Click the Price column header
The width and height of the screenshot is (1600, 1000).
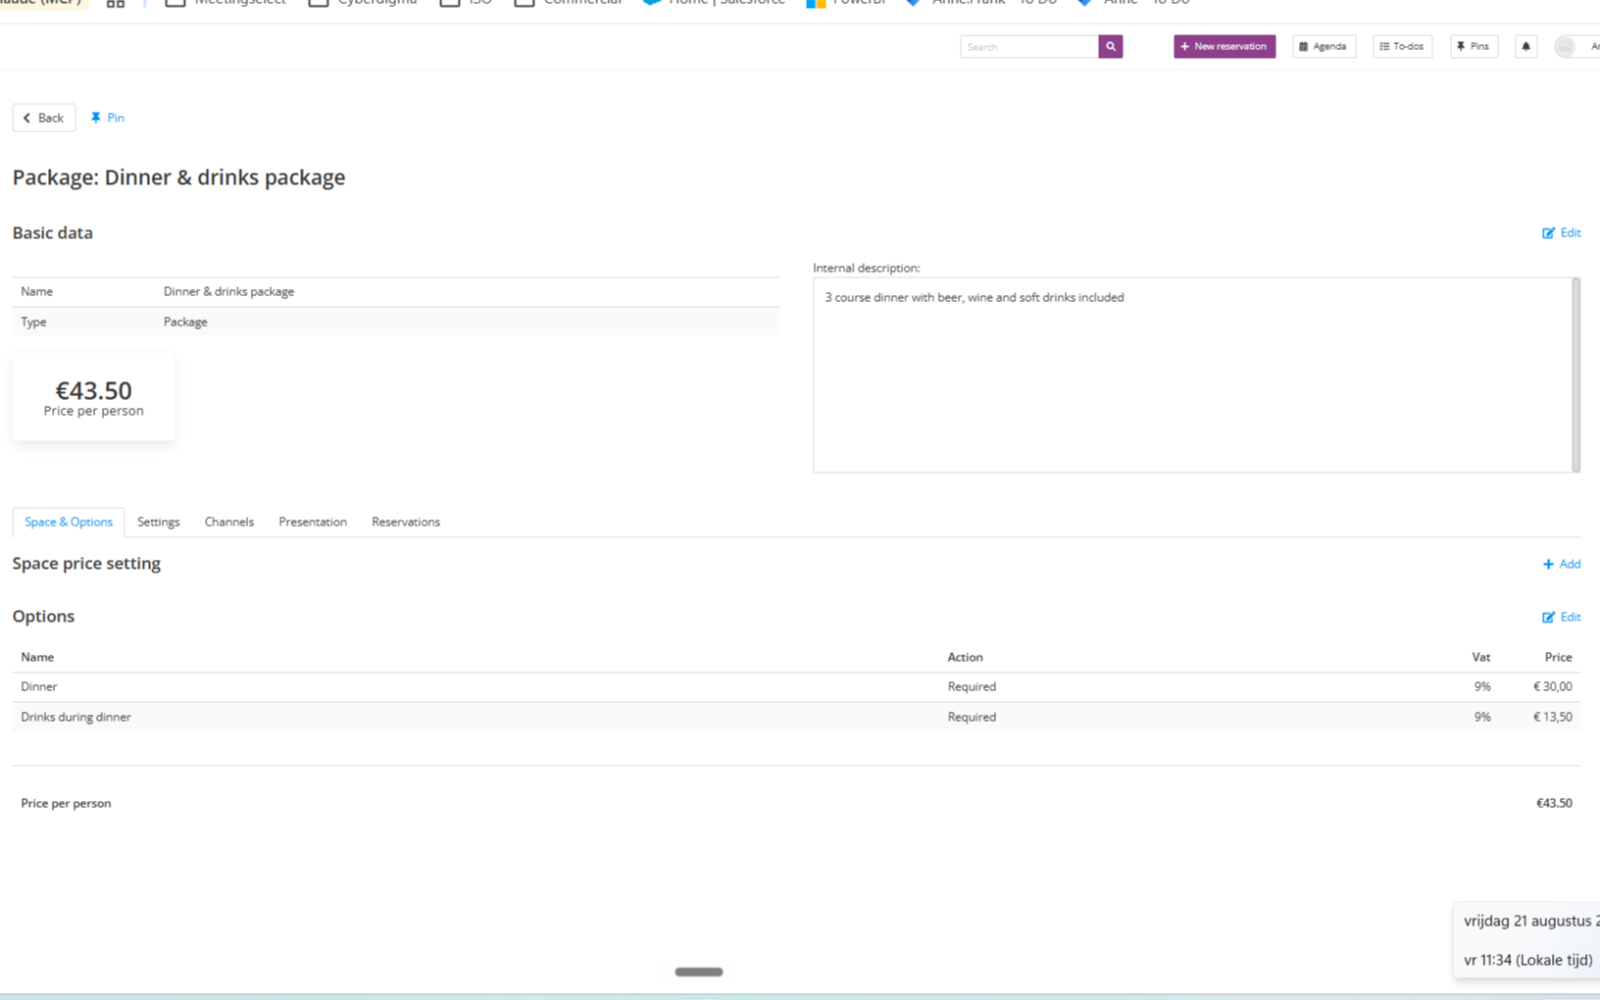point(1558,657)
